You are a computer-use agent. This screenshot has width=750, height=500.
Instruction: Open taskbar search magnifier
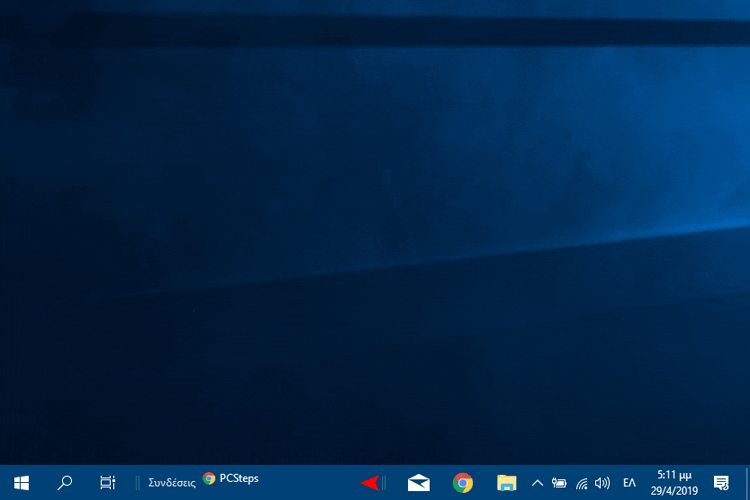coord(65,483)
